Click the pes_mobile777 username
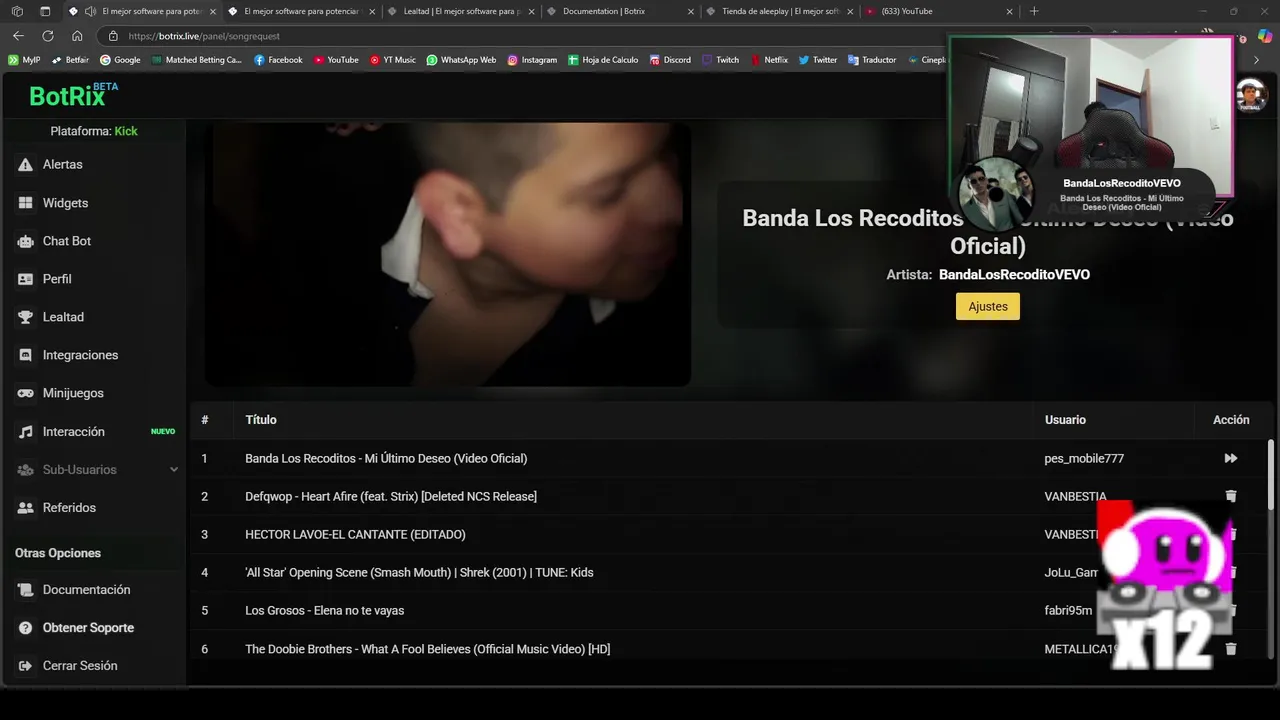 click(1084, 459)
